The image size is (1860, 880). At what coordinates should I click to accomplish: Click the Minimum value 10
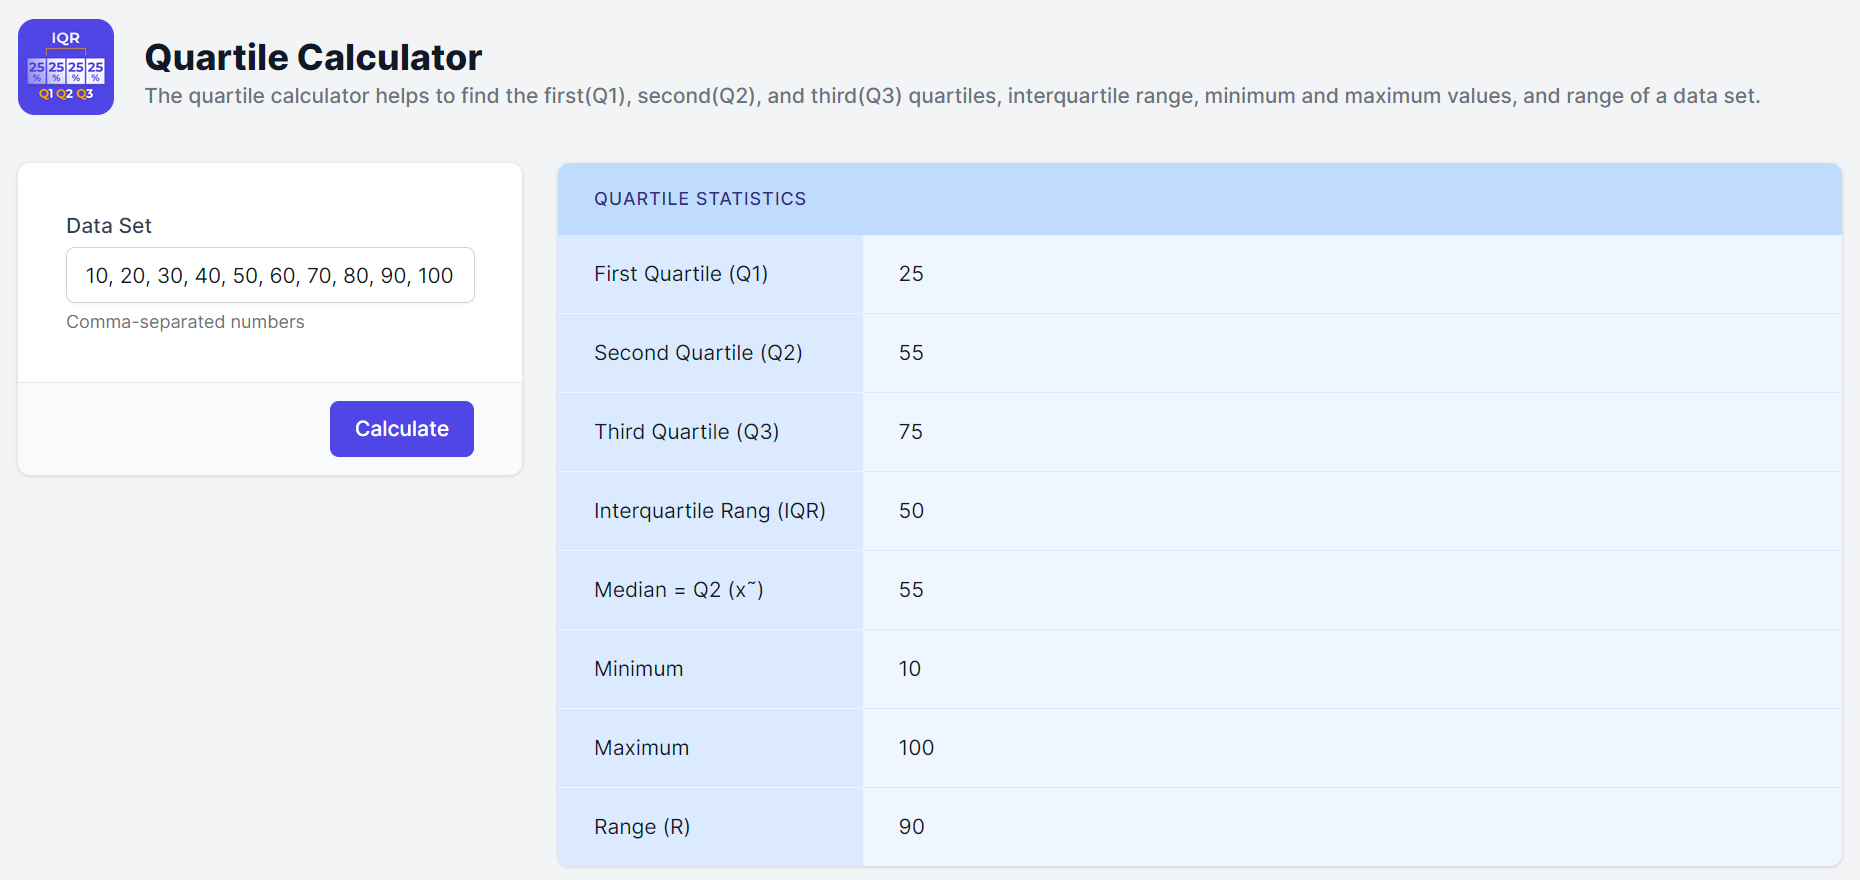click(910, 669)
